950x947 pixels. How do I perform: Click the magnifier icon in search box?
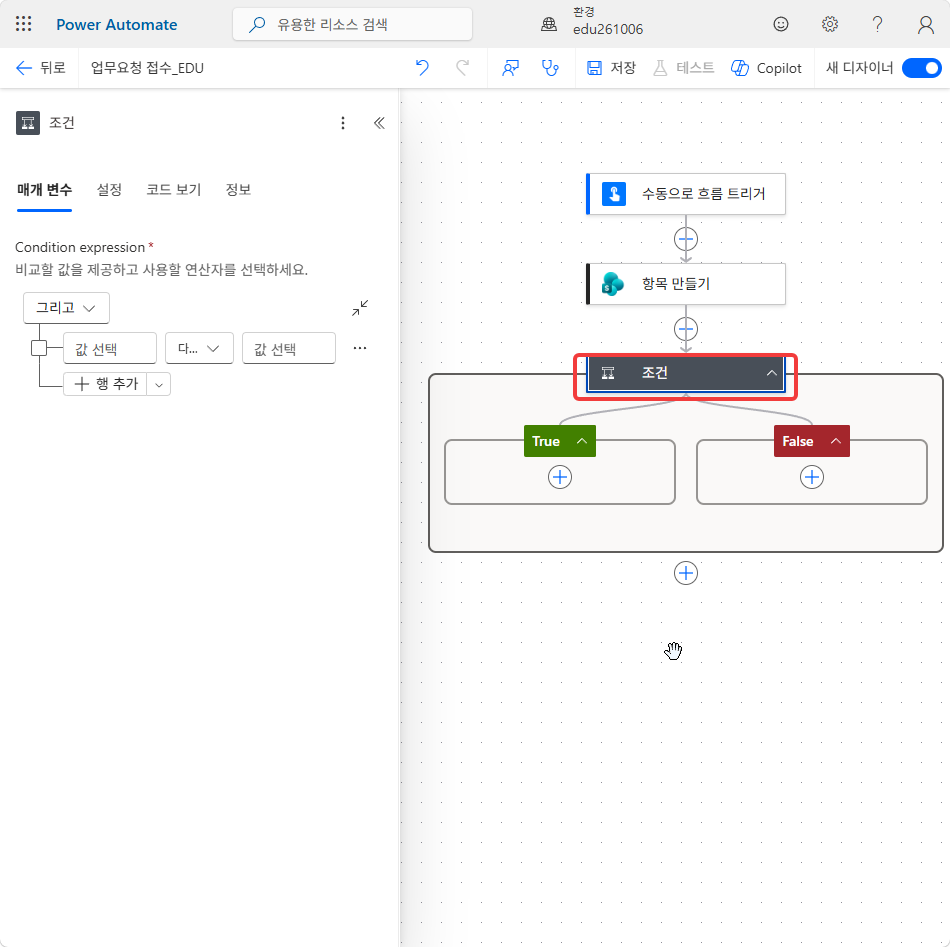click(x=257, y=24)
